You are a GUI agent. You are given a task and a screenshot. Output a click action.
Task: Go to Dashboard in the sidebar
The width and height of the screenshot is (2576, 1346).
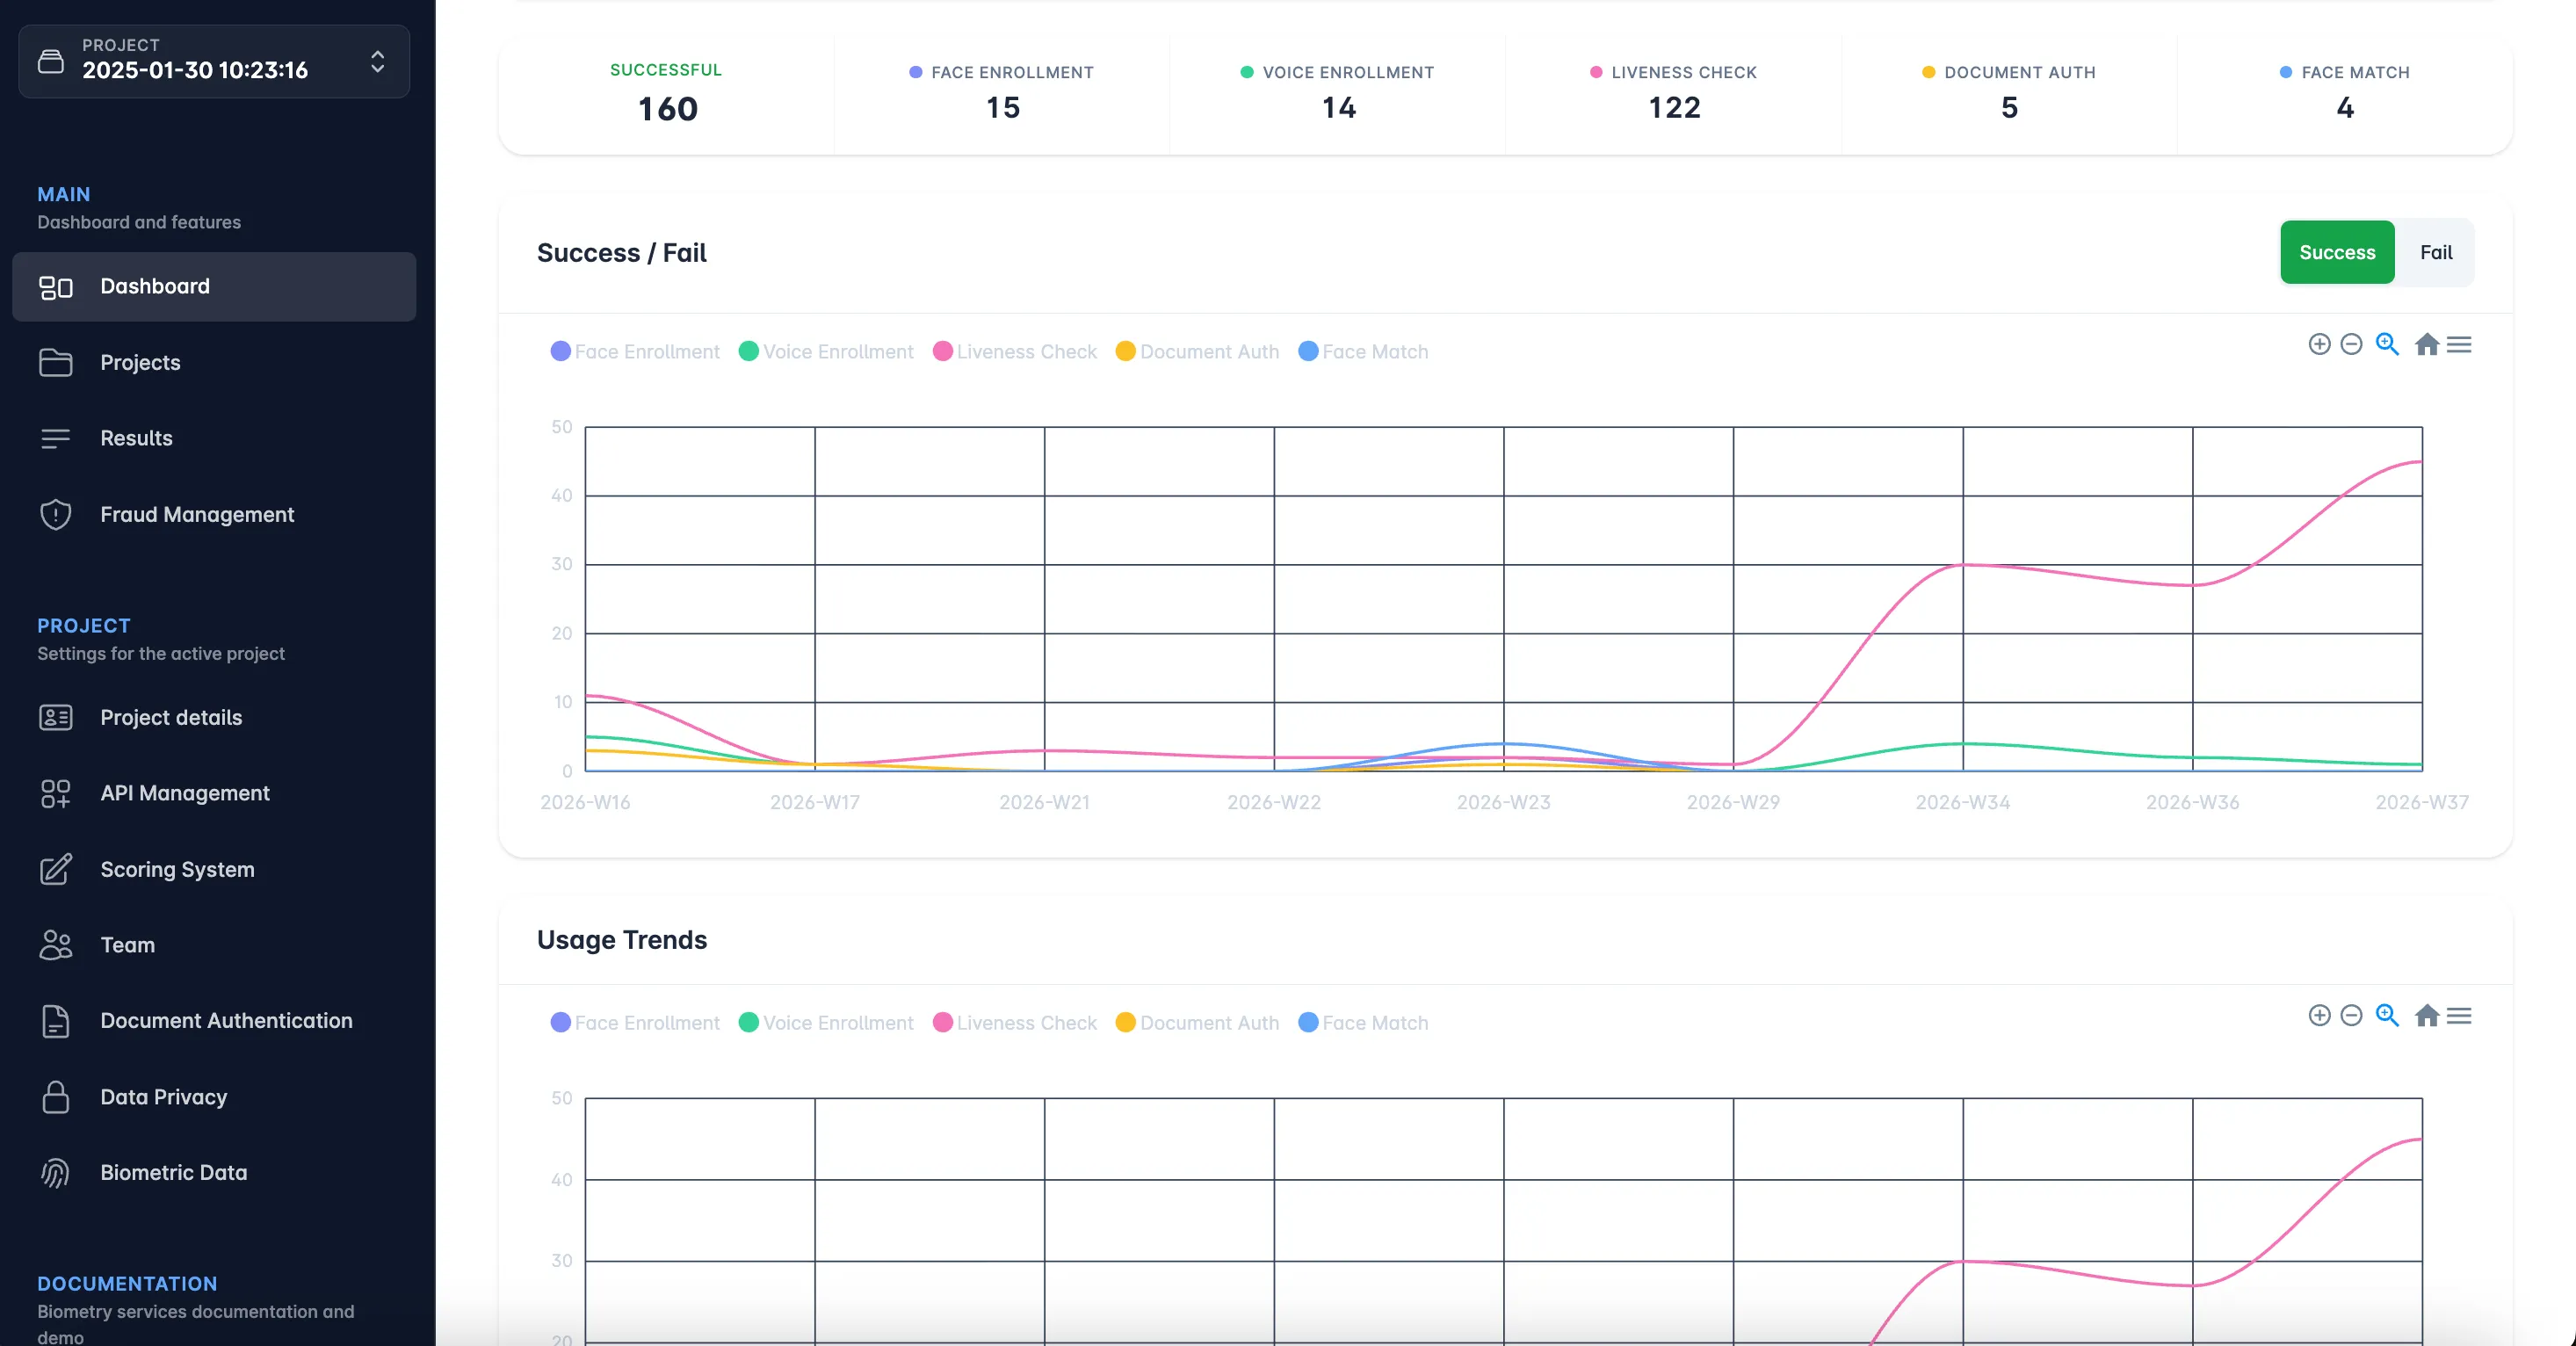214,287
